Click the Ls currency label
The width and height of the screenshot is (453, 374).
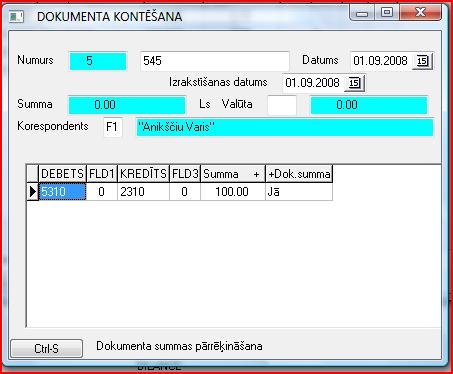point(205,104)
